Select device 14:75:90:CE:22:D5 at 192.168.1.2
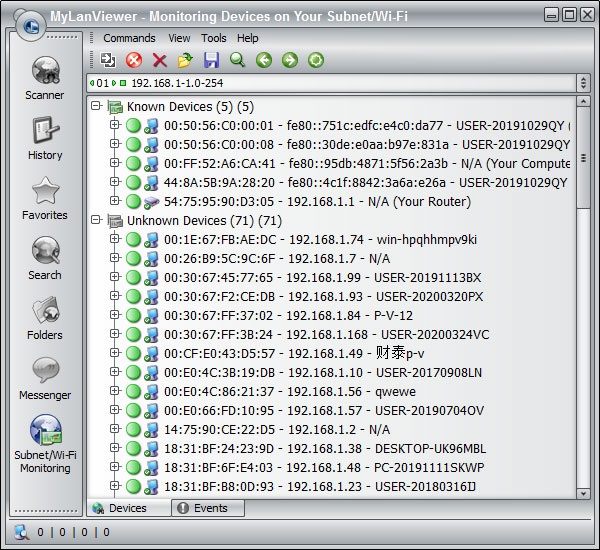The image size is (600, 550). point(277,430)
